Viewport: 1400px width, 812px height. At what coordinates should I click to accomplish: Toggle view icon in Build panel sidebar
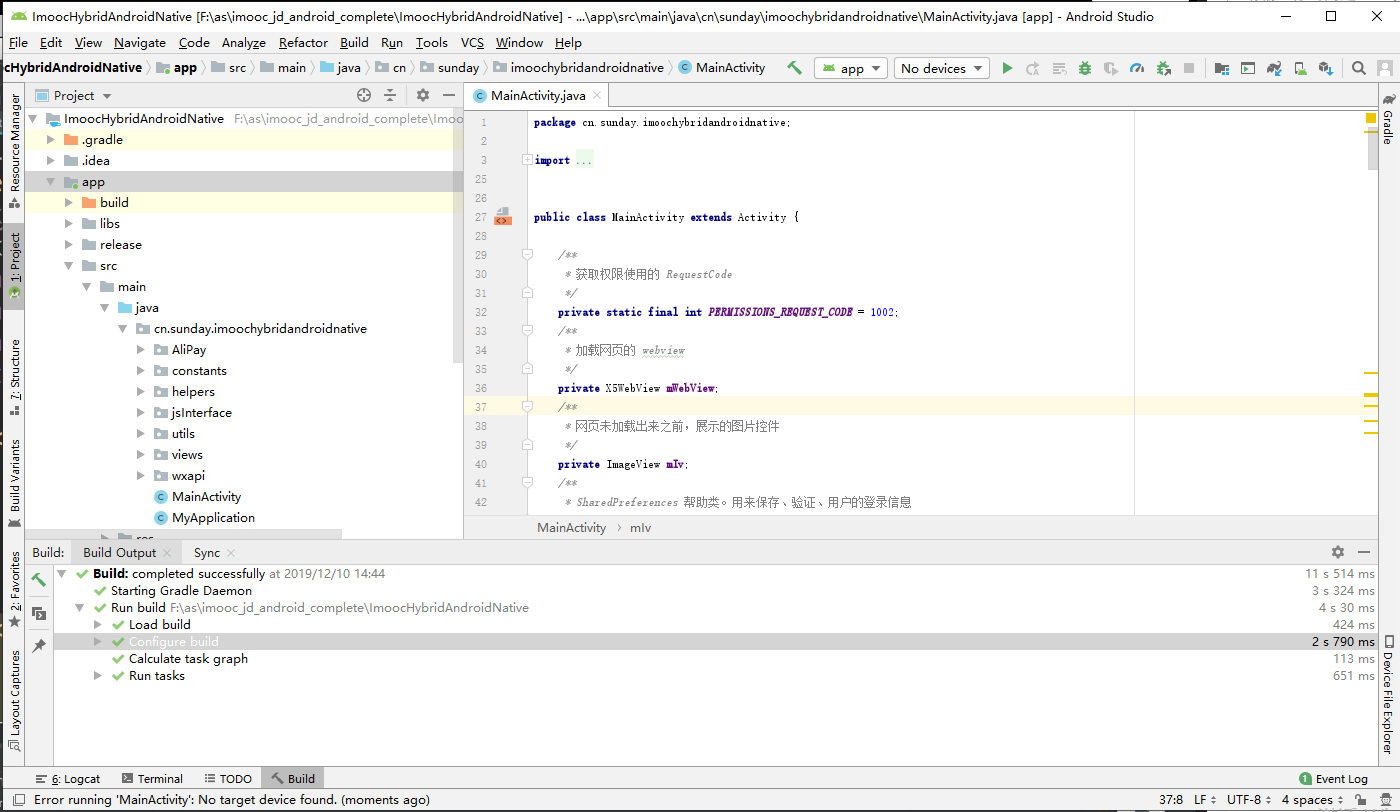point(39,613)
